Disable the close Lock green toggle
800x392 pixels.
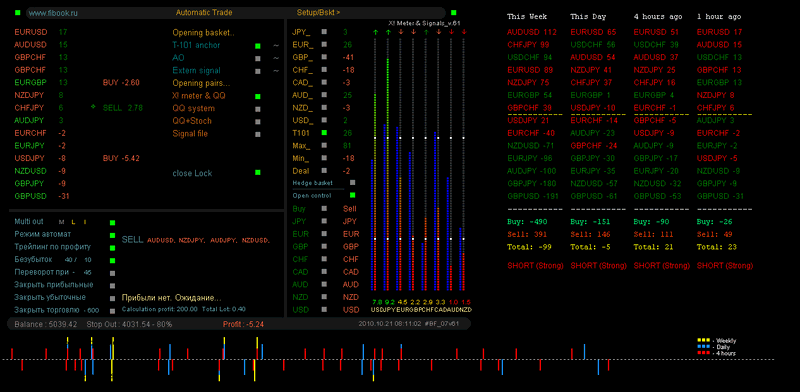click(x=258, y=173)
